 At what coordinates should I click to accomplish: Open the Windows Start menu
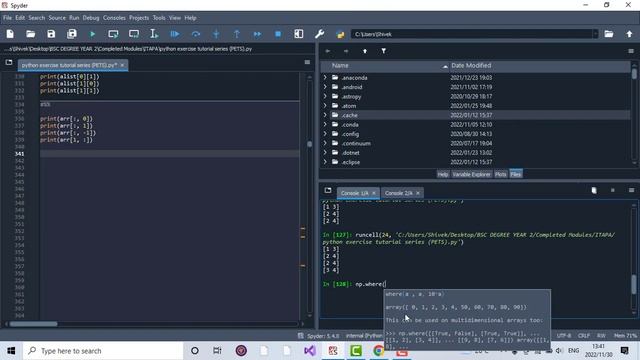tap(11, 351)
